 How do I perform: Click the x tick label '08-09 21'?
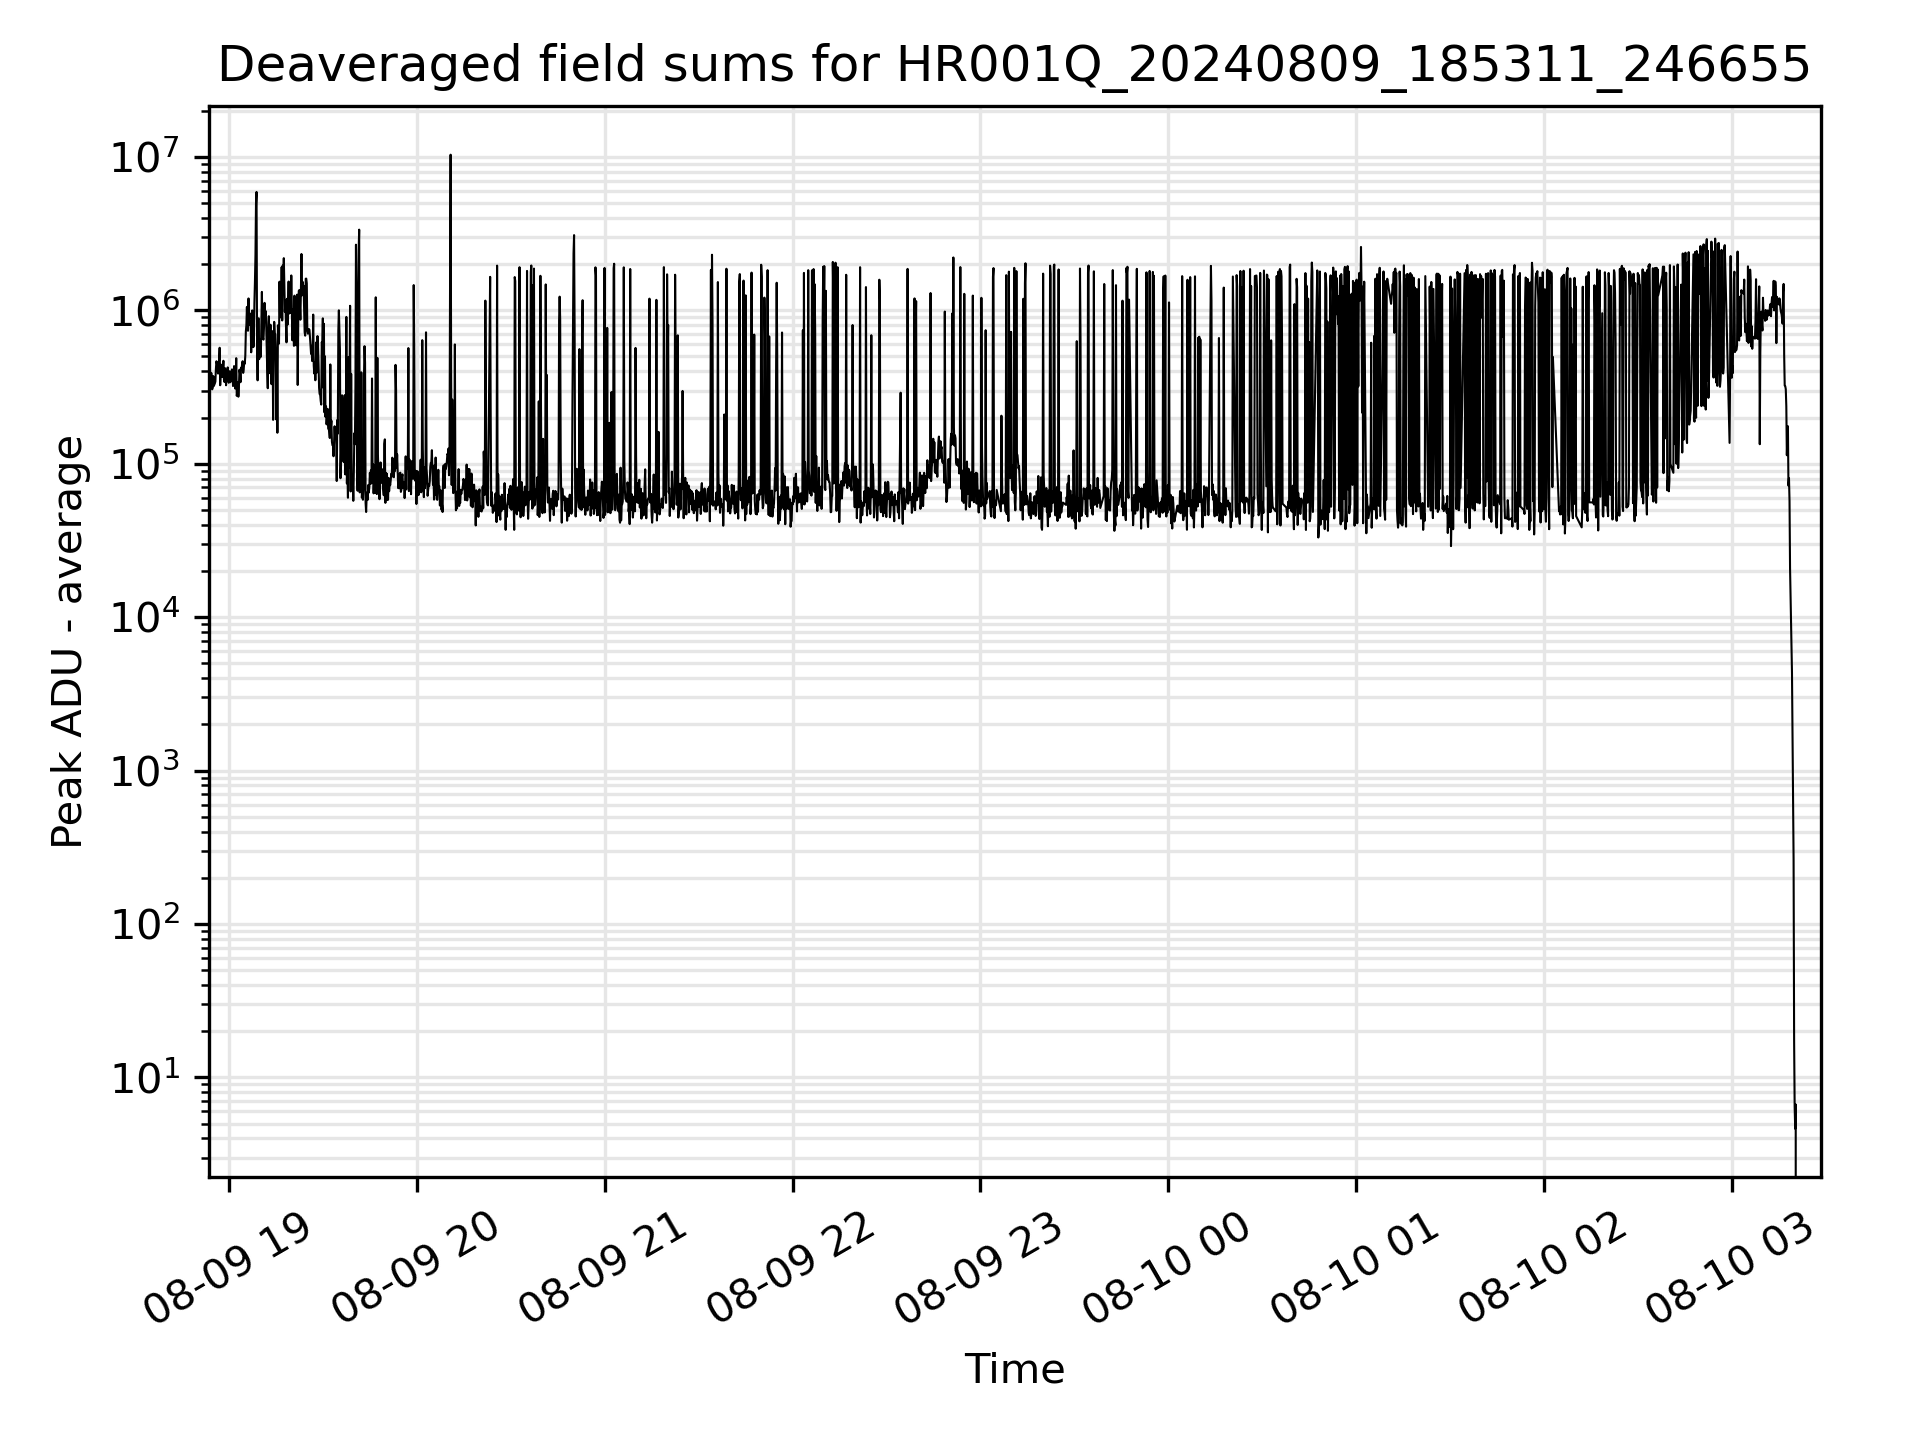pos(604,1270)
